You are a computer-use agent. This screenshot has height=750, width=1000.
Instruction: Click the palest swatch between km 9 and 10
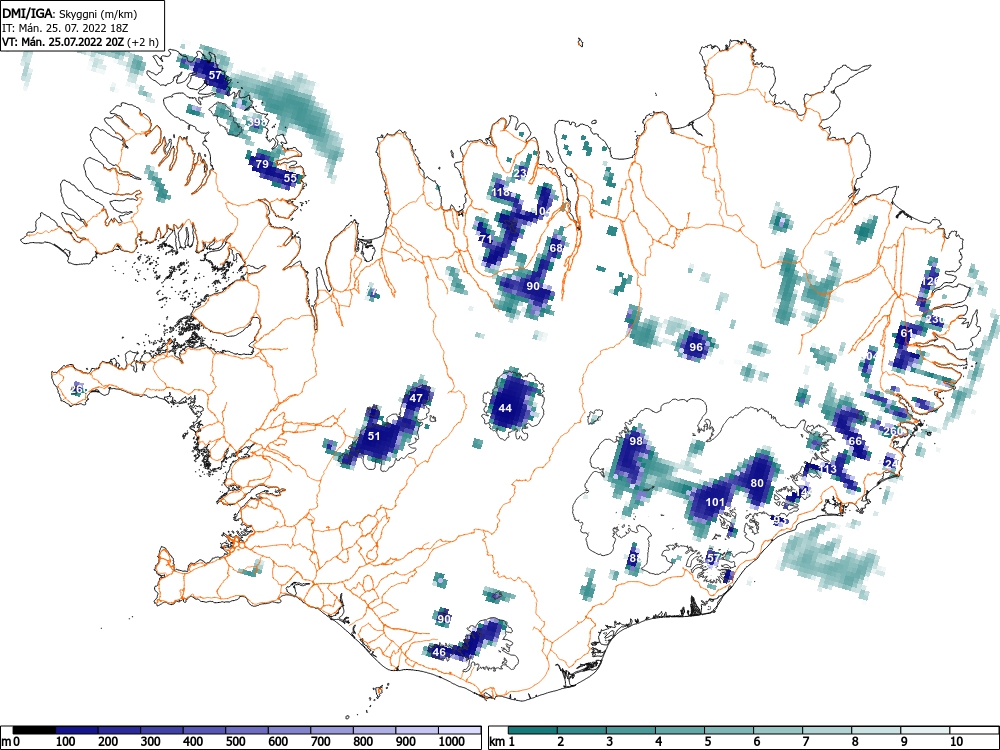coord(925,730)
